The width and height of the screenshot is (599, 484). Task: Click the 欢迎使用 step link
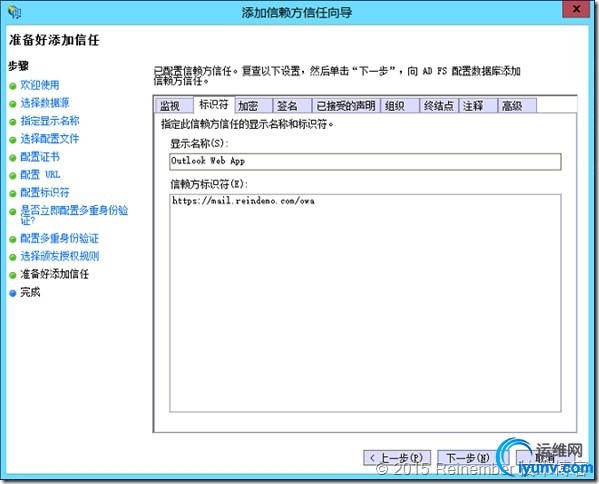coord(40,85)
